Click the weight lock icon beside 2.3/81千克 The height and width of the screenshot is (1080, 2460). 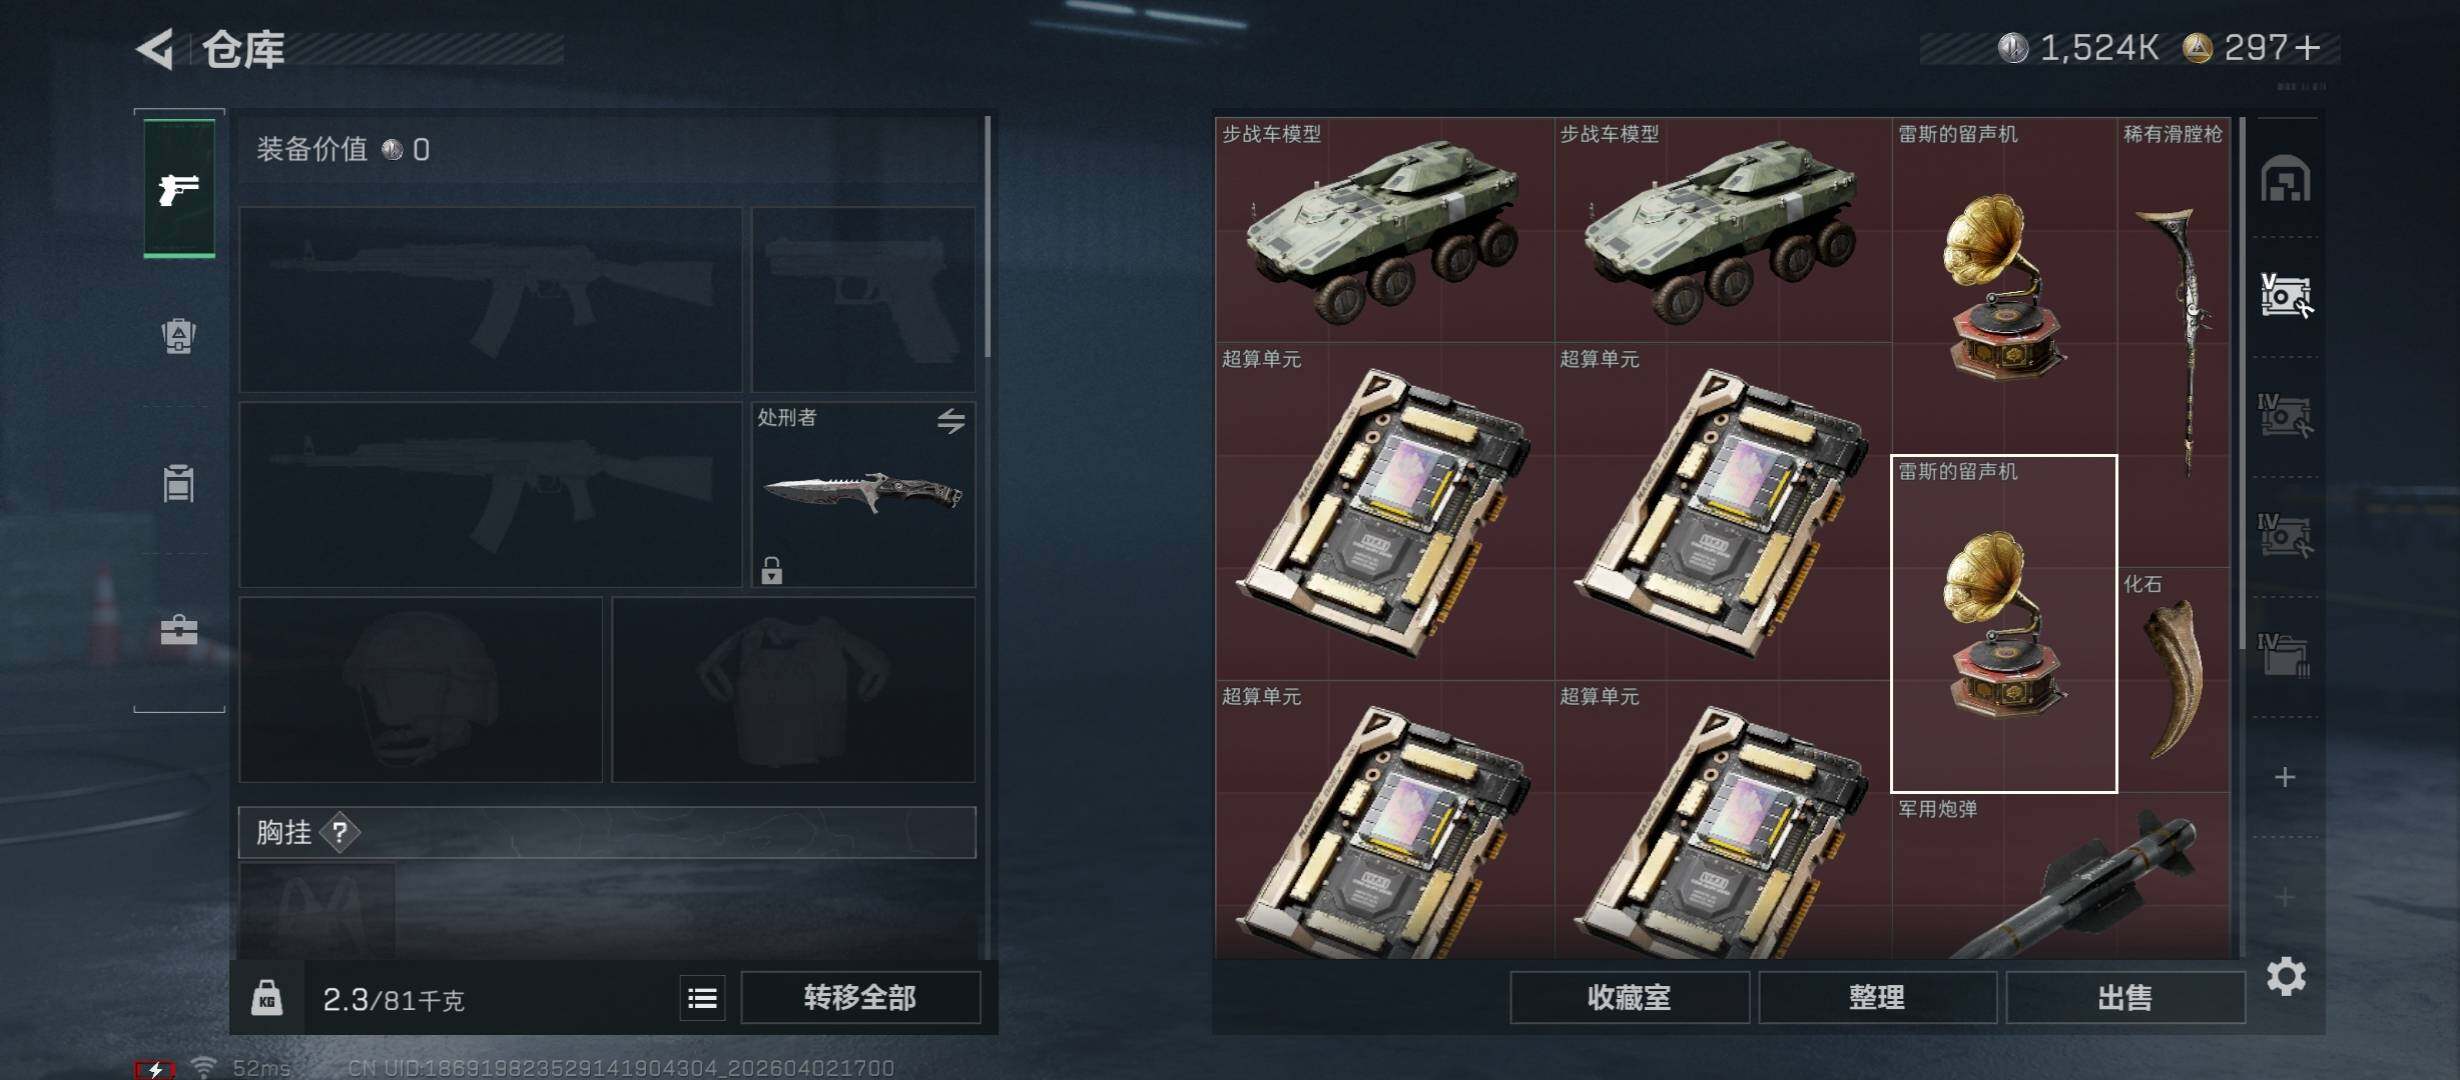pyautogui.click(x=267, y=998)
